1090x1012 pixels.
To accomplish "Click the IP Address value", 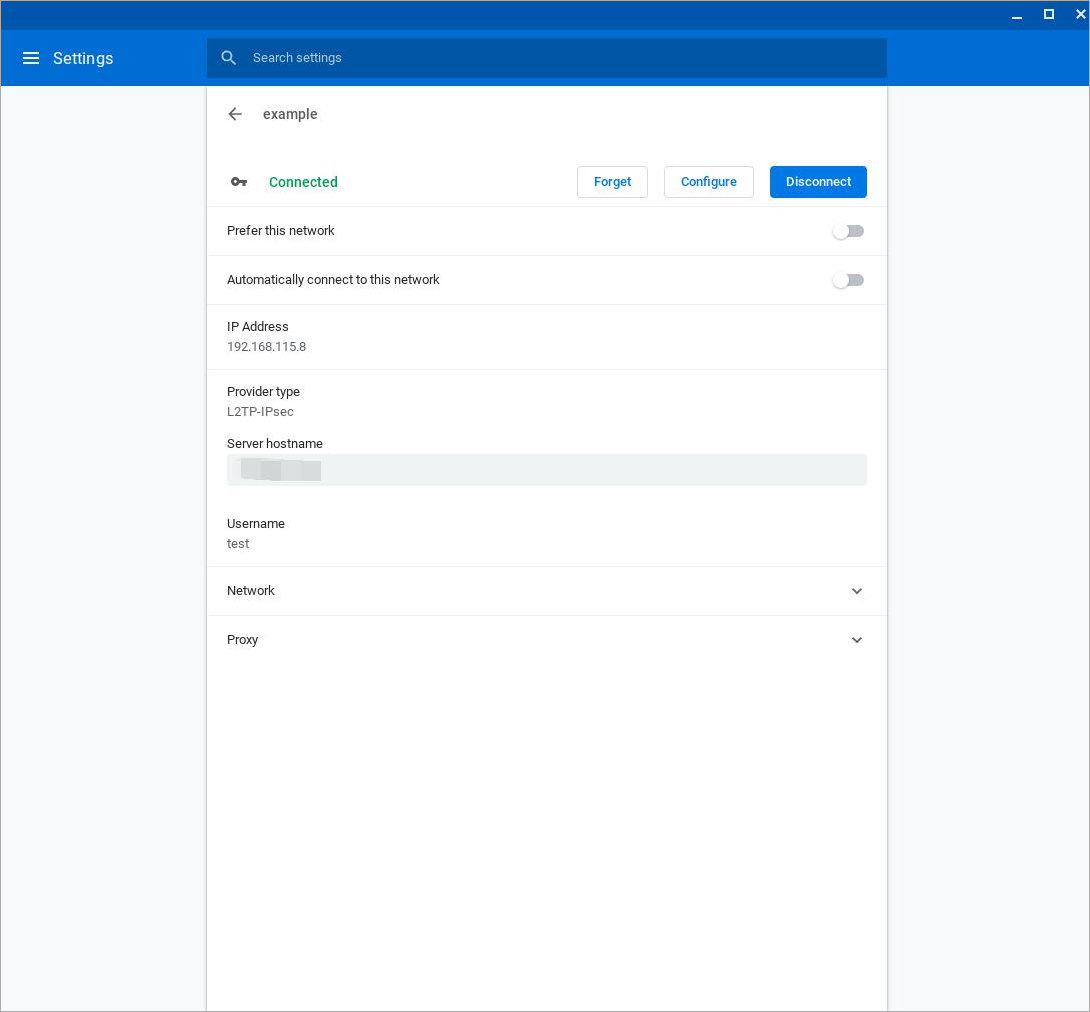I will click(x=266, y=347).
